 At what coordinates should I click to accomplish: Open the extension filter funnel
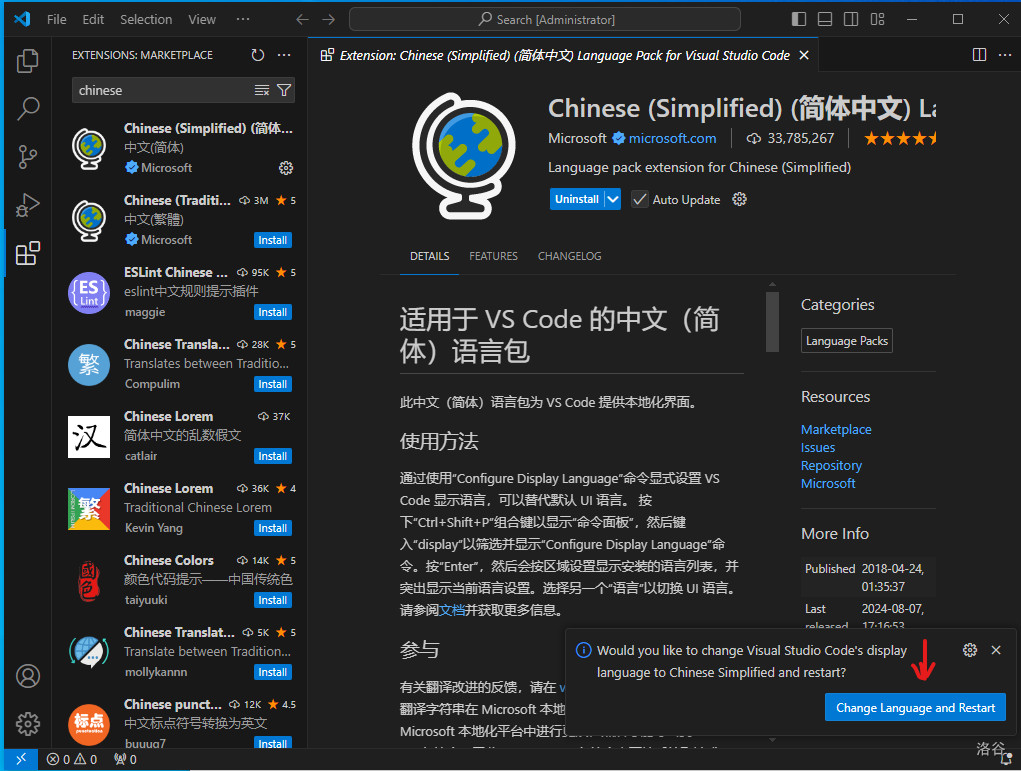click(284, 91)
